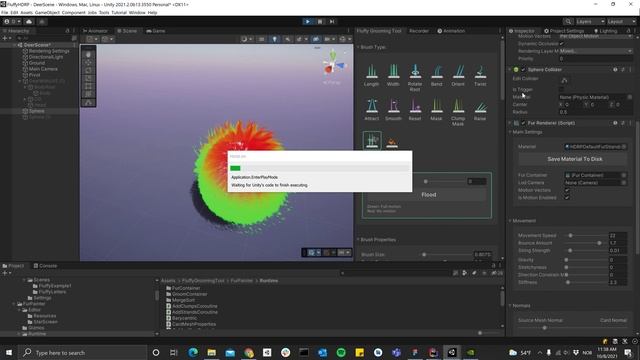Select Main Camera in the Hierarchy

pos(43,69)
